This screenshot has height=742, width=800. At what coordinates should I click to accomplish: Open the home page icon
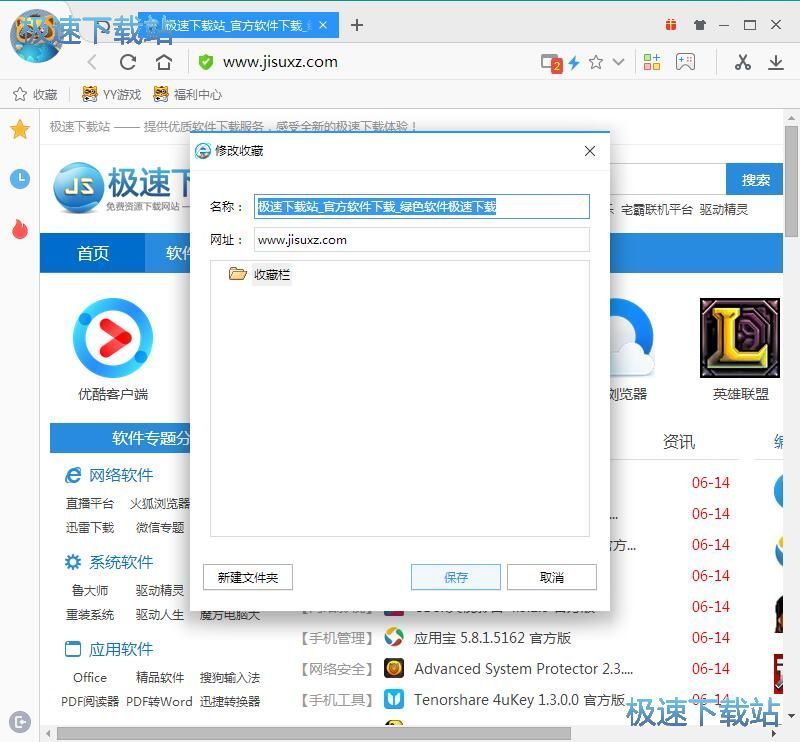(163, 62)
